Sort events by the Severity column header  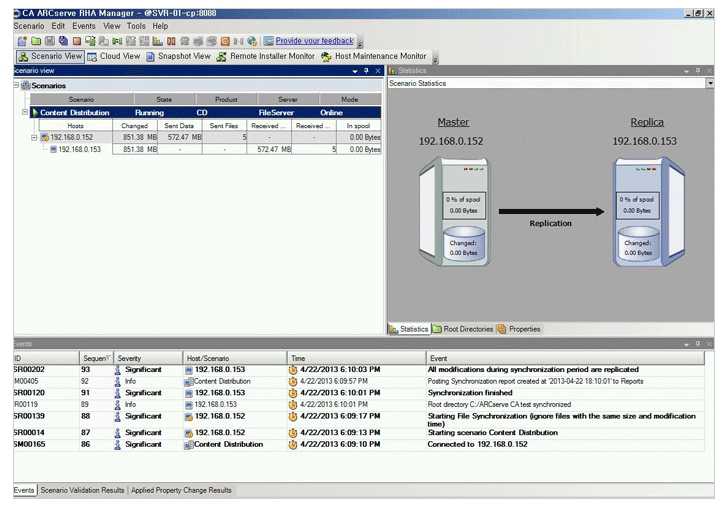148,359
